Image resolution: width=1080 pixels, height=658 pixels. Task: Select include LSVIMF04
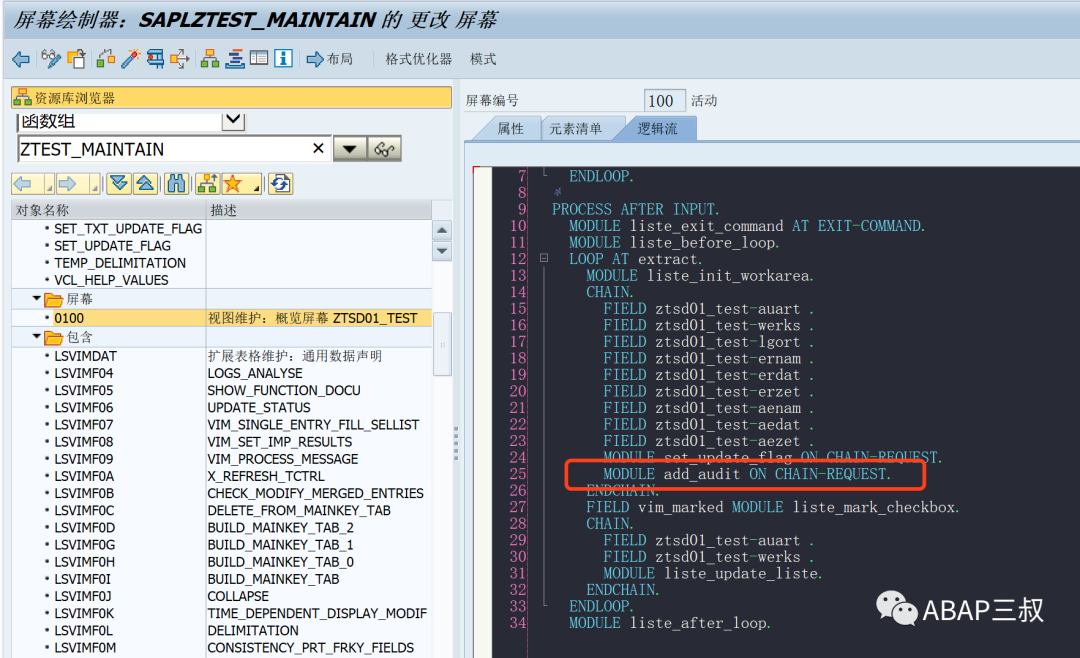coord(83,373)
